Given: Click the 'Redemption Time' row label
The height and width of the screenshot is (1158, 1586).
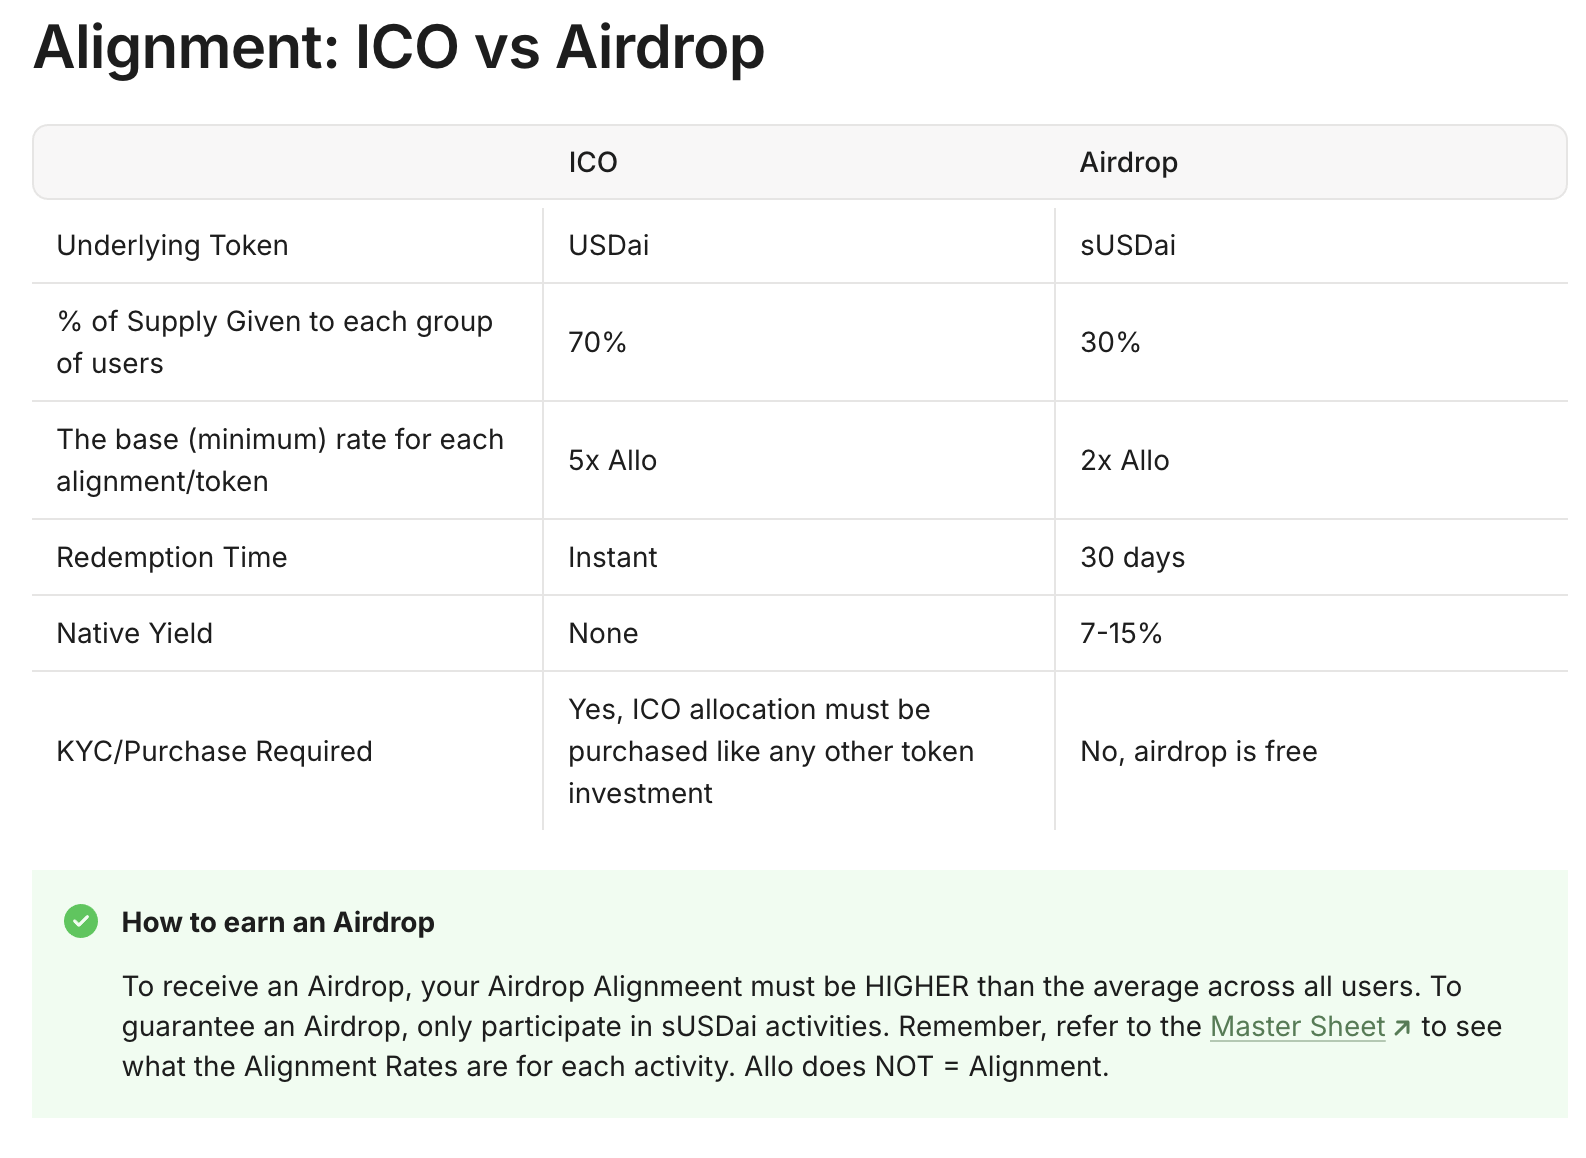Looking at the screenshot, I should (172, 557).
